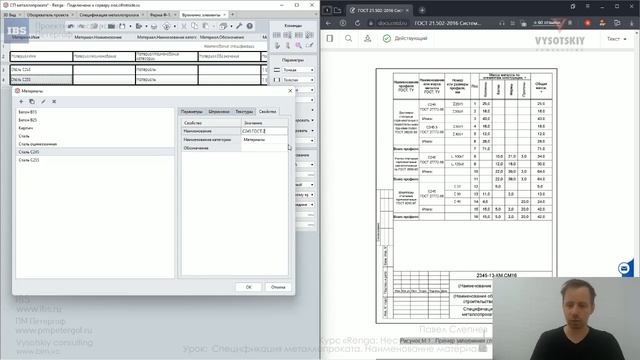This screenshot has height=360, width=640.
Task: Open Help question icon in Renga toolbar
Action: tap(249, 26)
